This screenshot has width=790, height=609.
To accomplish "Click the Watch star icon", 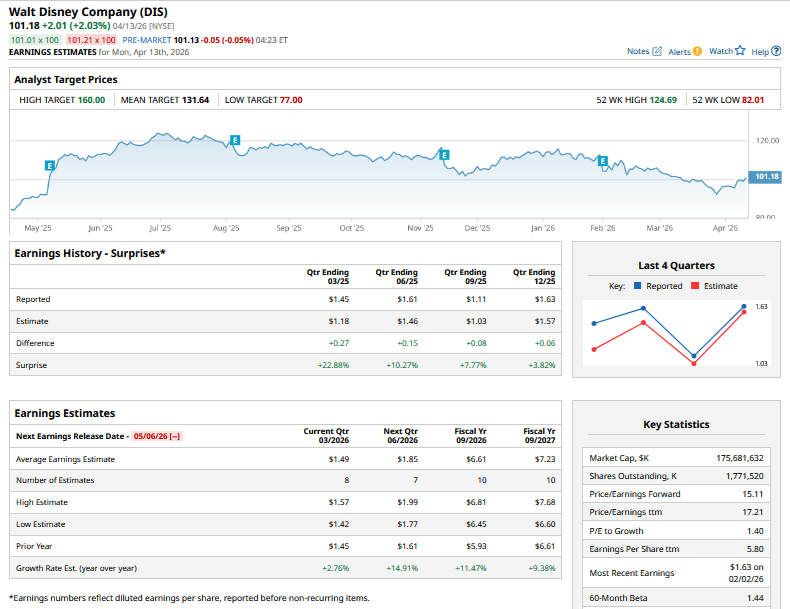I will point(740,51).
